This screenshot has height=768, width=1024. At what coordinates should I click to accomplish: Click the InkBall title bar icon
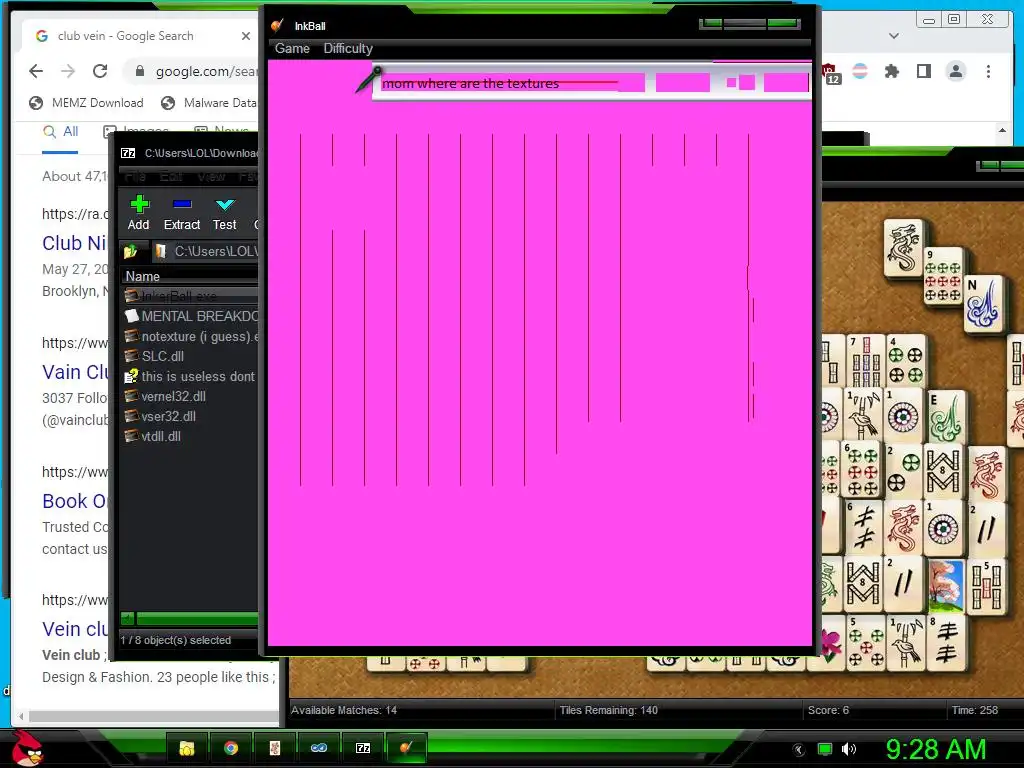coord(278,25)
